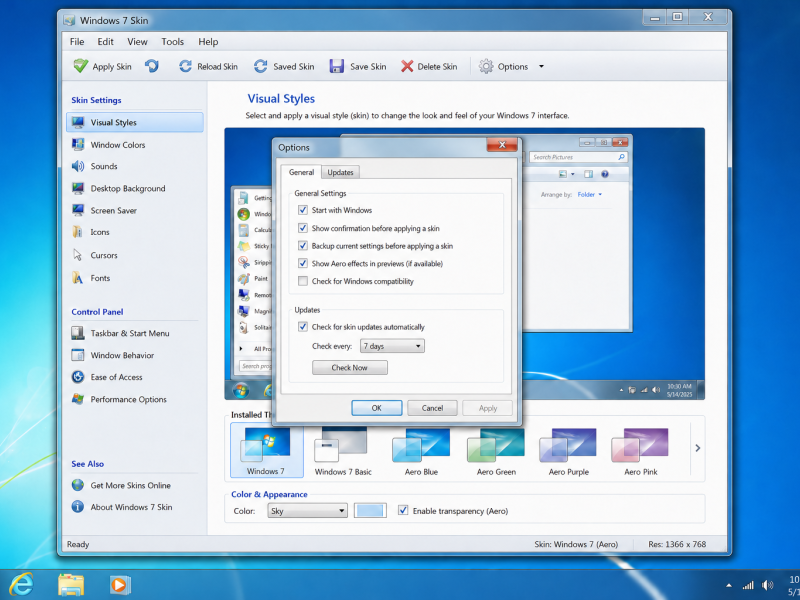The width and height of the screenshot is (800, 600).
Task: Select the Aero Pink theme
Action: pyautogui.click(x=641, y=451)
